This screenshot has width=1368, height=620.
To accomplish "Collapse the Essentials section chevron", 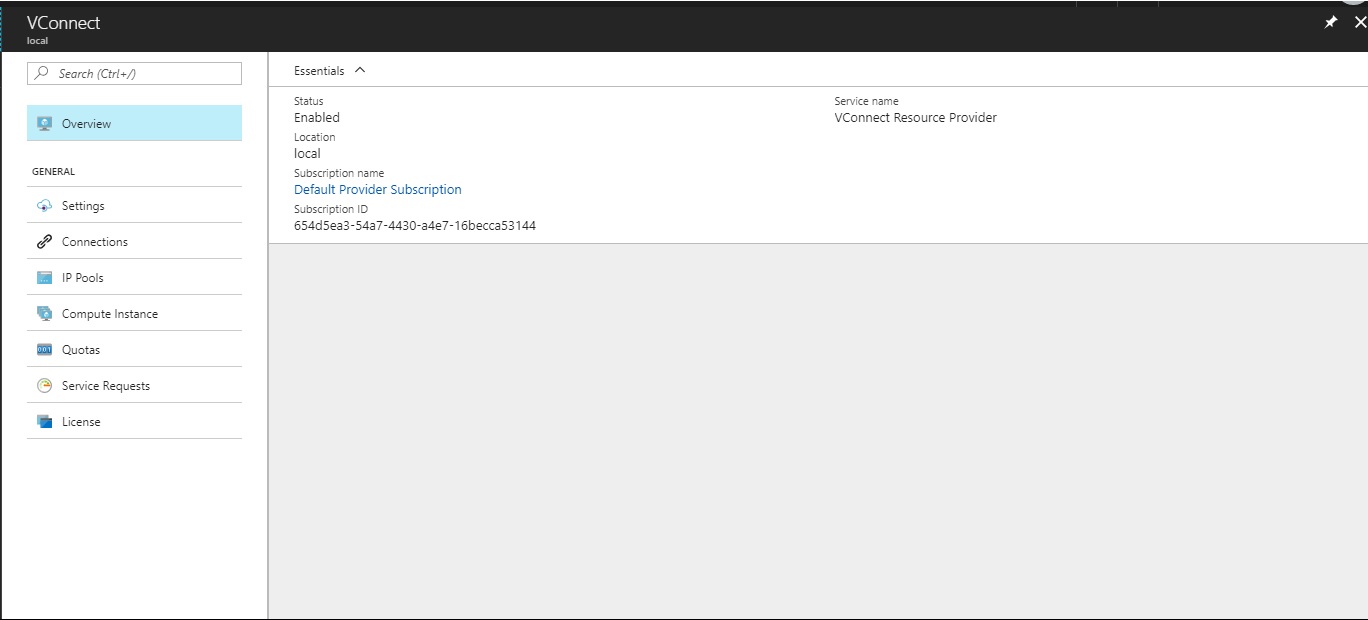I will tap(360, 70).
